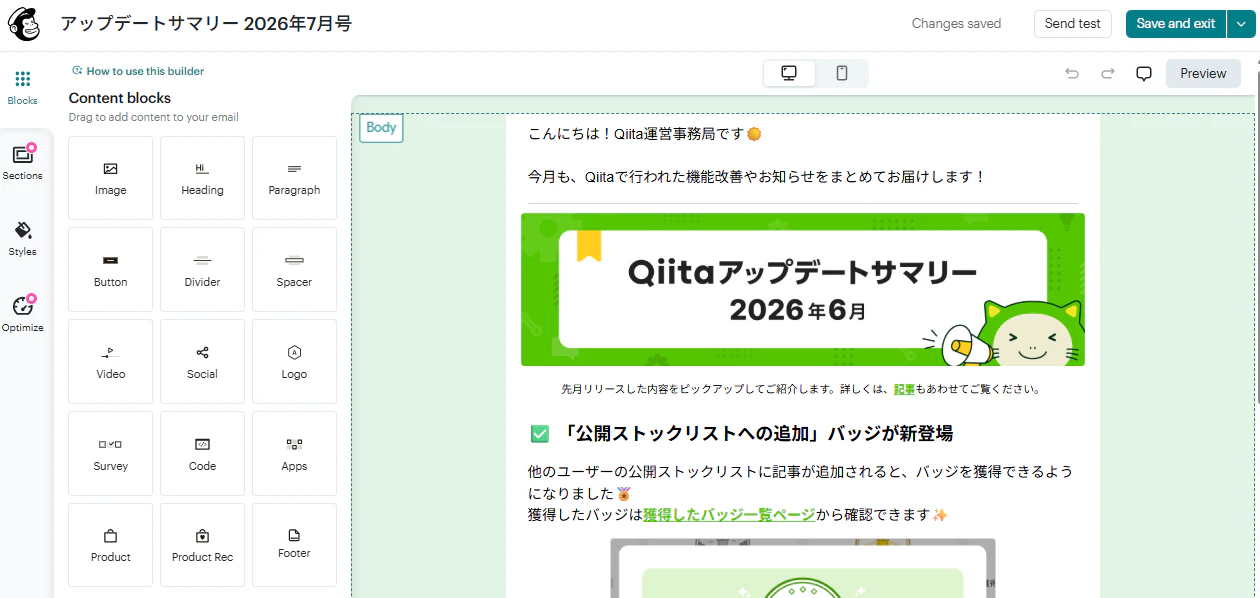The height and width of the screenshot is (598, 1260).
Task: Choose the Code content block
Action: [x=202, y=454]
